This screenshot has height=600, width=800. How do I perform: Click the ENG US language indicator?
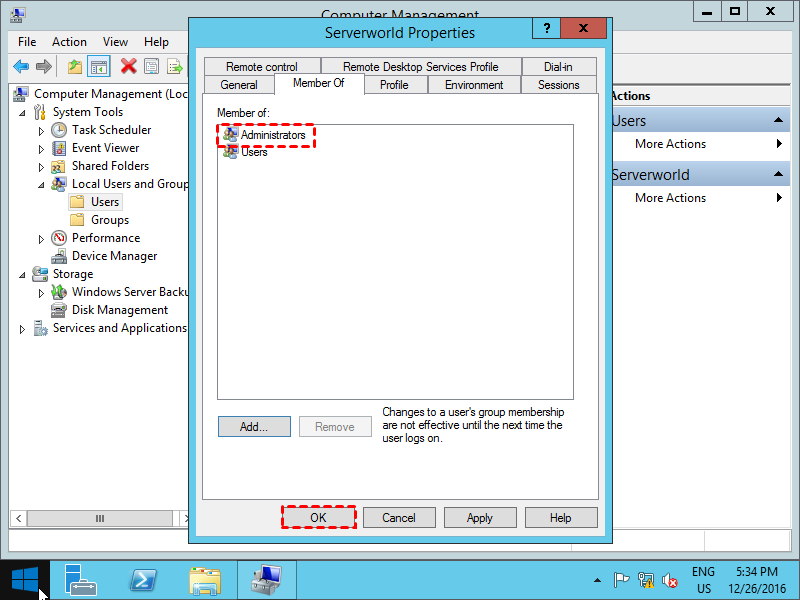point(703,581)
